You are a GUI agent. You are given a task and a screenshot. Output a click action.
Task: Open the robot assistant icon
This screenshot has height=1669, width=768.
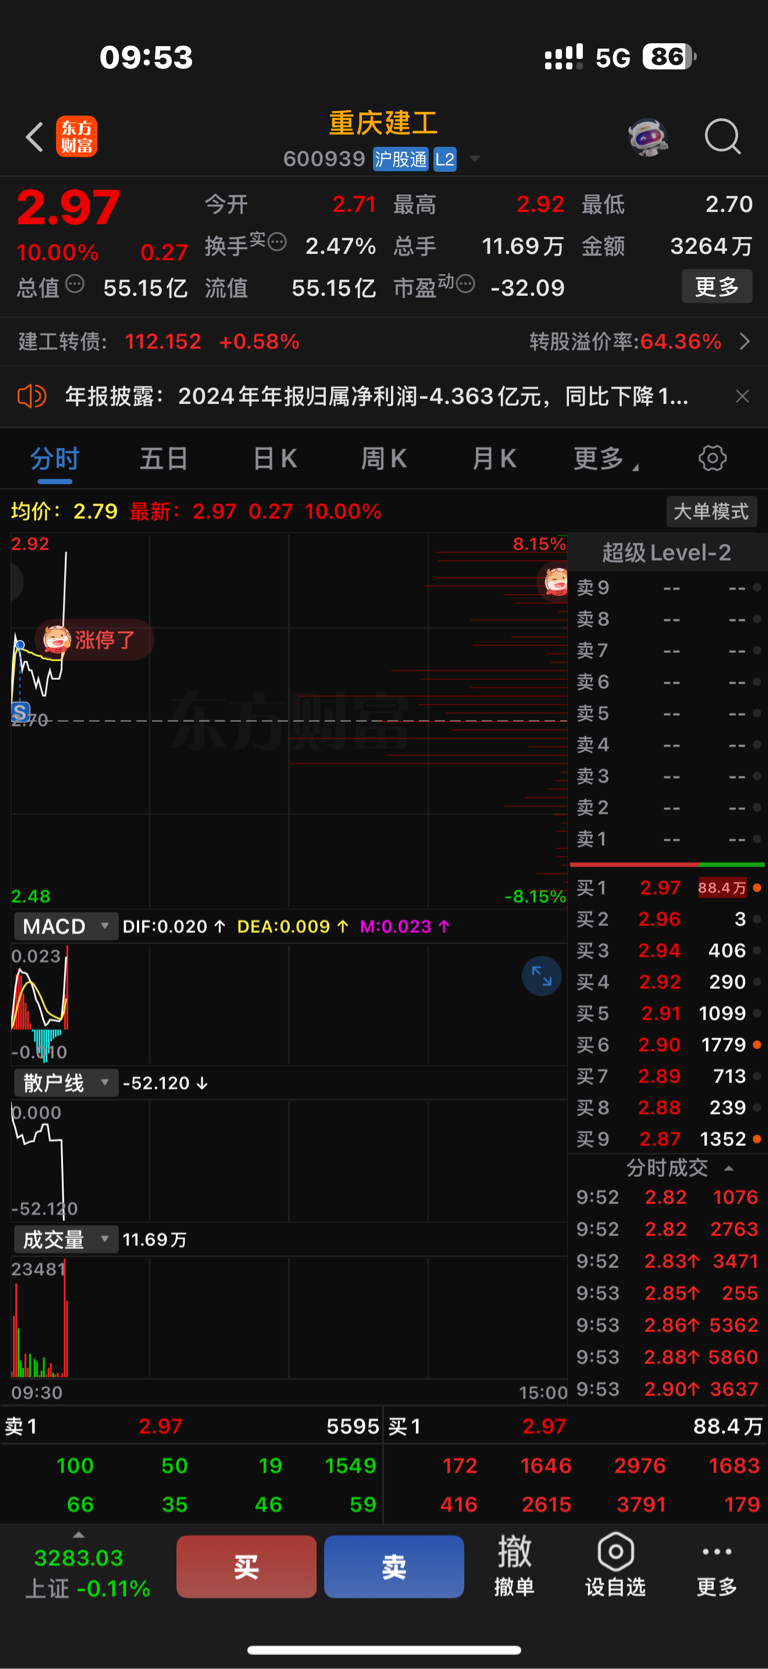[x=648, y=137]
